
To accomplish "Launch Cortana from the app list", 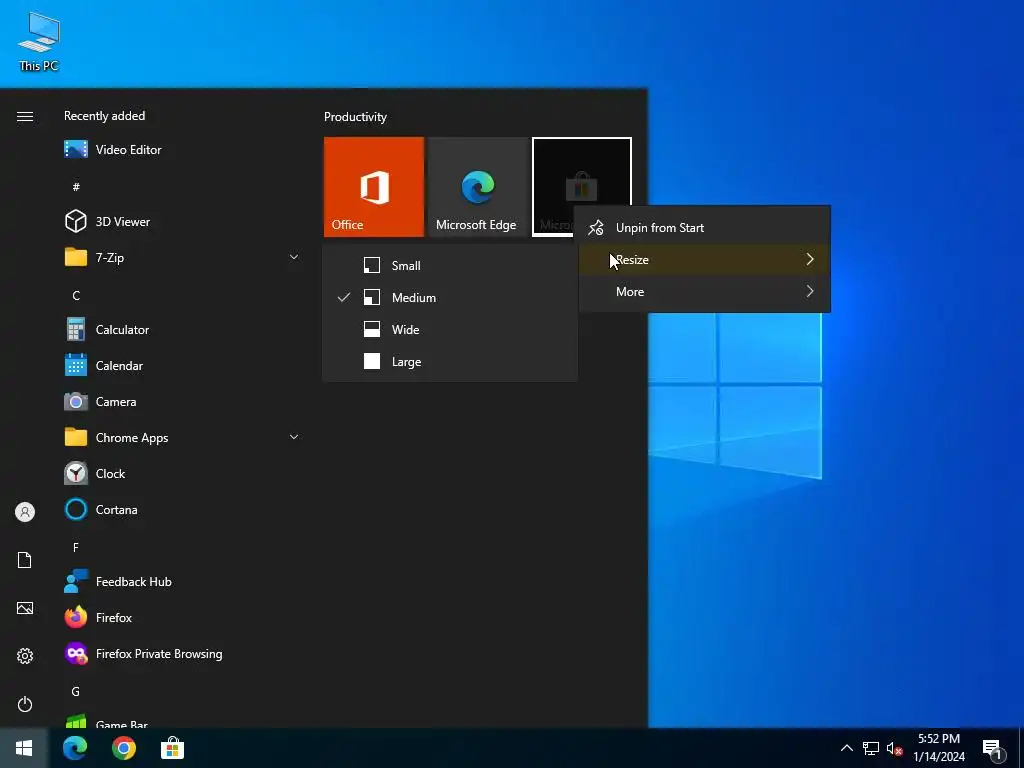I will click(x=182, y=509).
